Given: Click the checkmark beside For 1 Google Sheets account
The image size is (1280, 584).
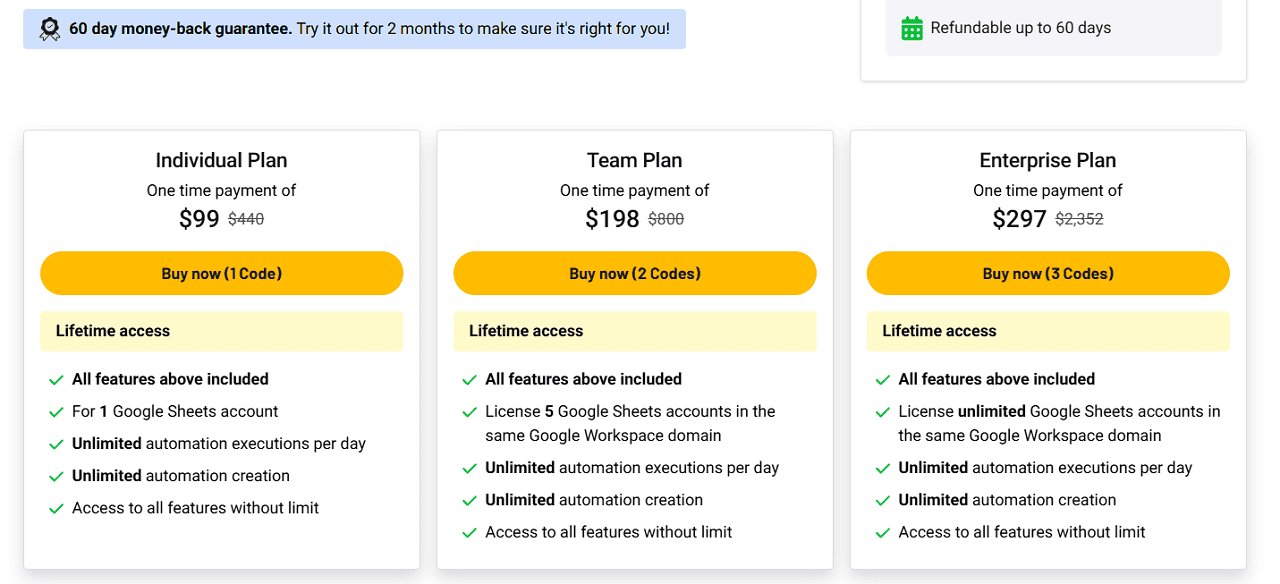Looking at the screenshot, I should tap(56, 412).
